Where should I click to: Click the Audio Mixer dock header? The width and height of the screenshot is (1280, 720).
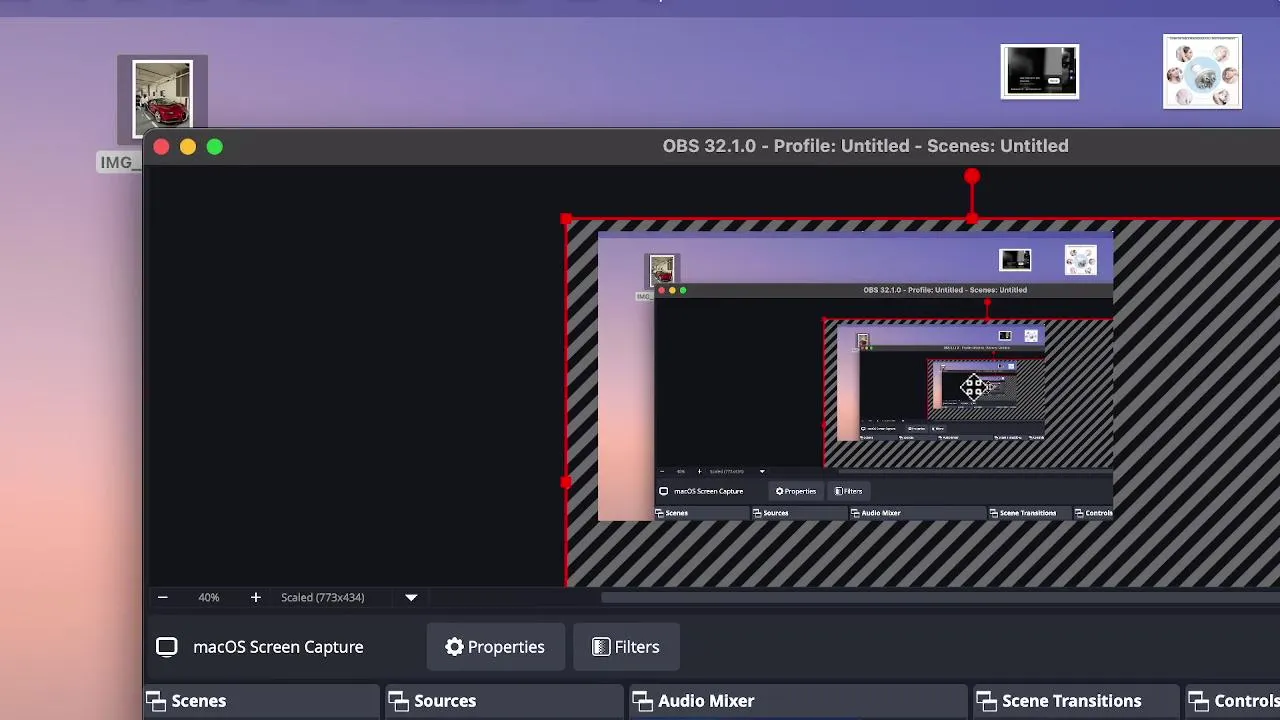798,701
